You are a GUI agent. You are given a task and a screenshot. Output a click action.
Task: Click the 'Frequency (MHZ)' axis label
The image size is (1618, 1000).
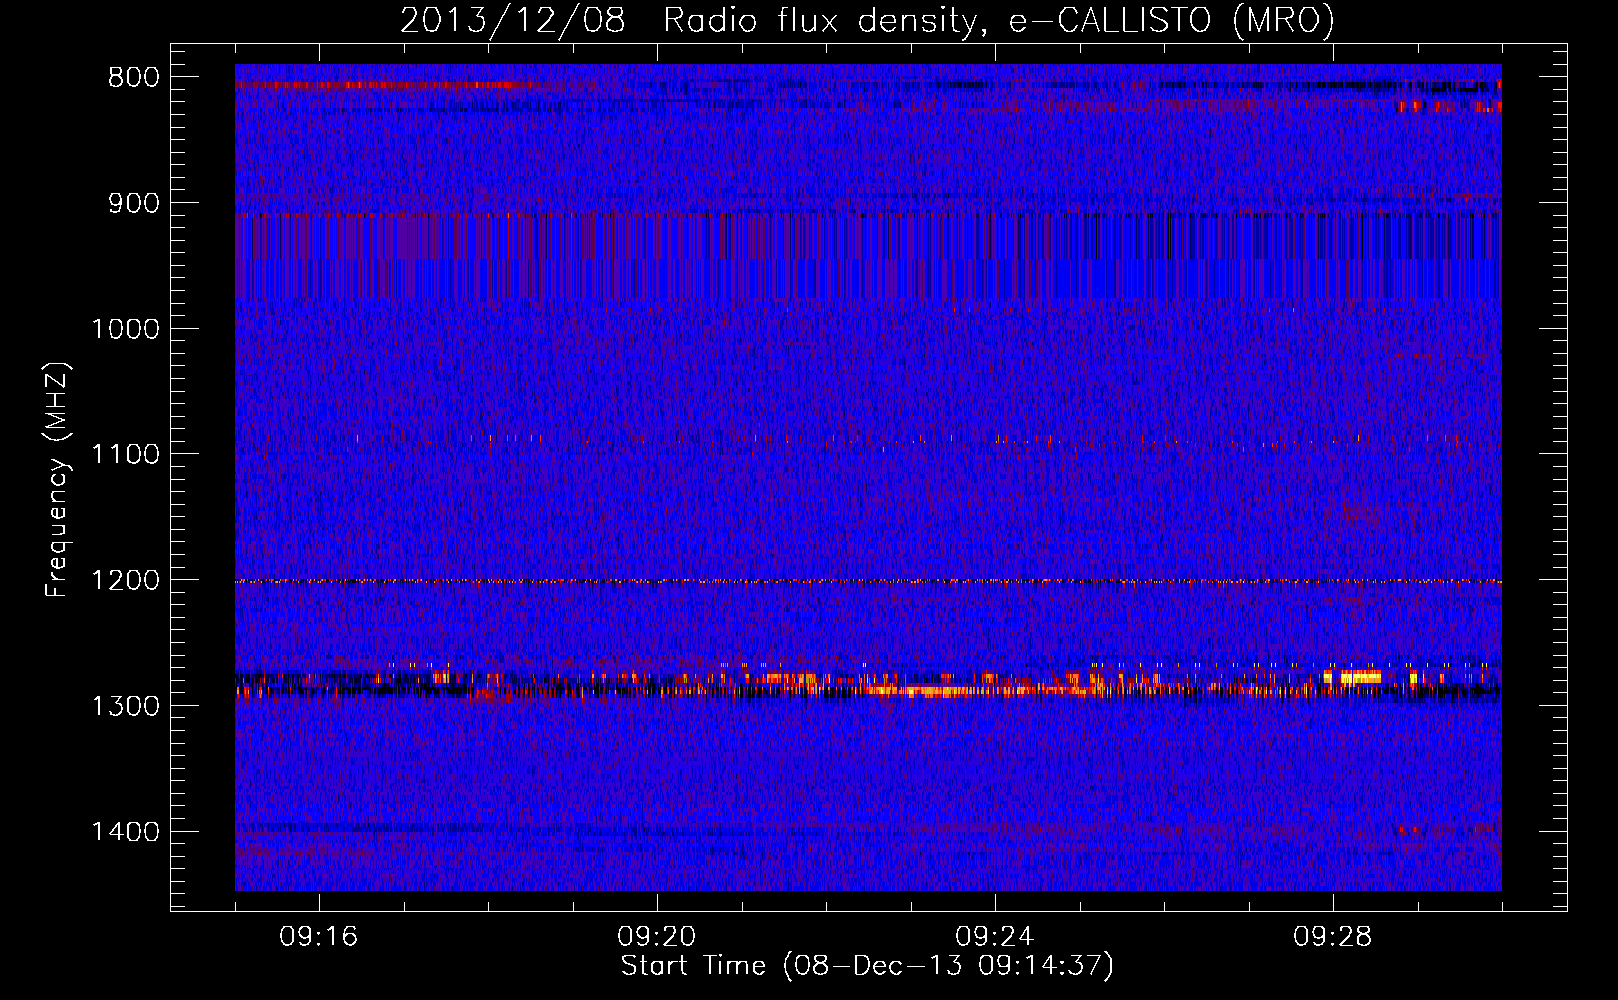[58, 480]
